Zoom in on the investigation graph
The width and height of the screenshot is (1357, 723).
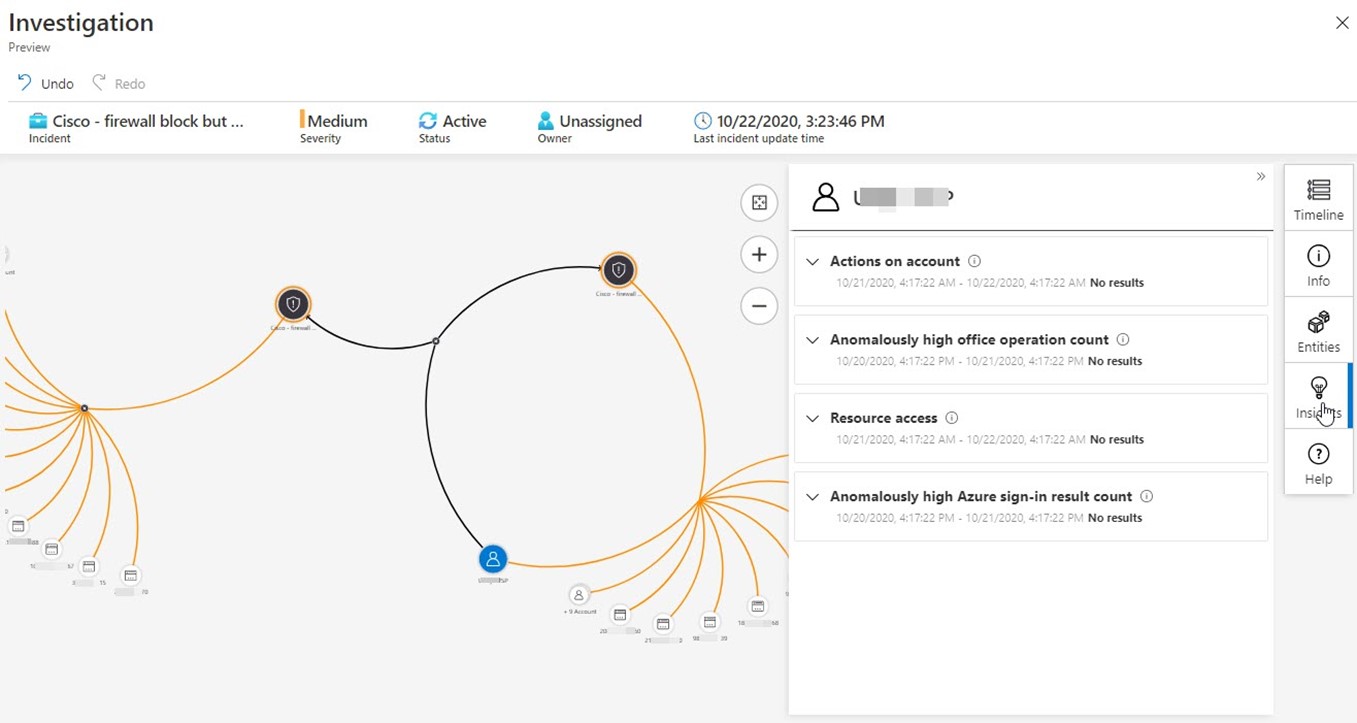point(759,255)
